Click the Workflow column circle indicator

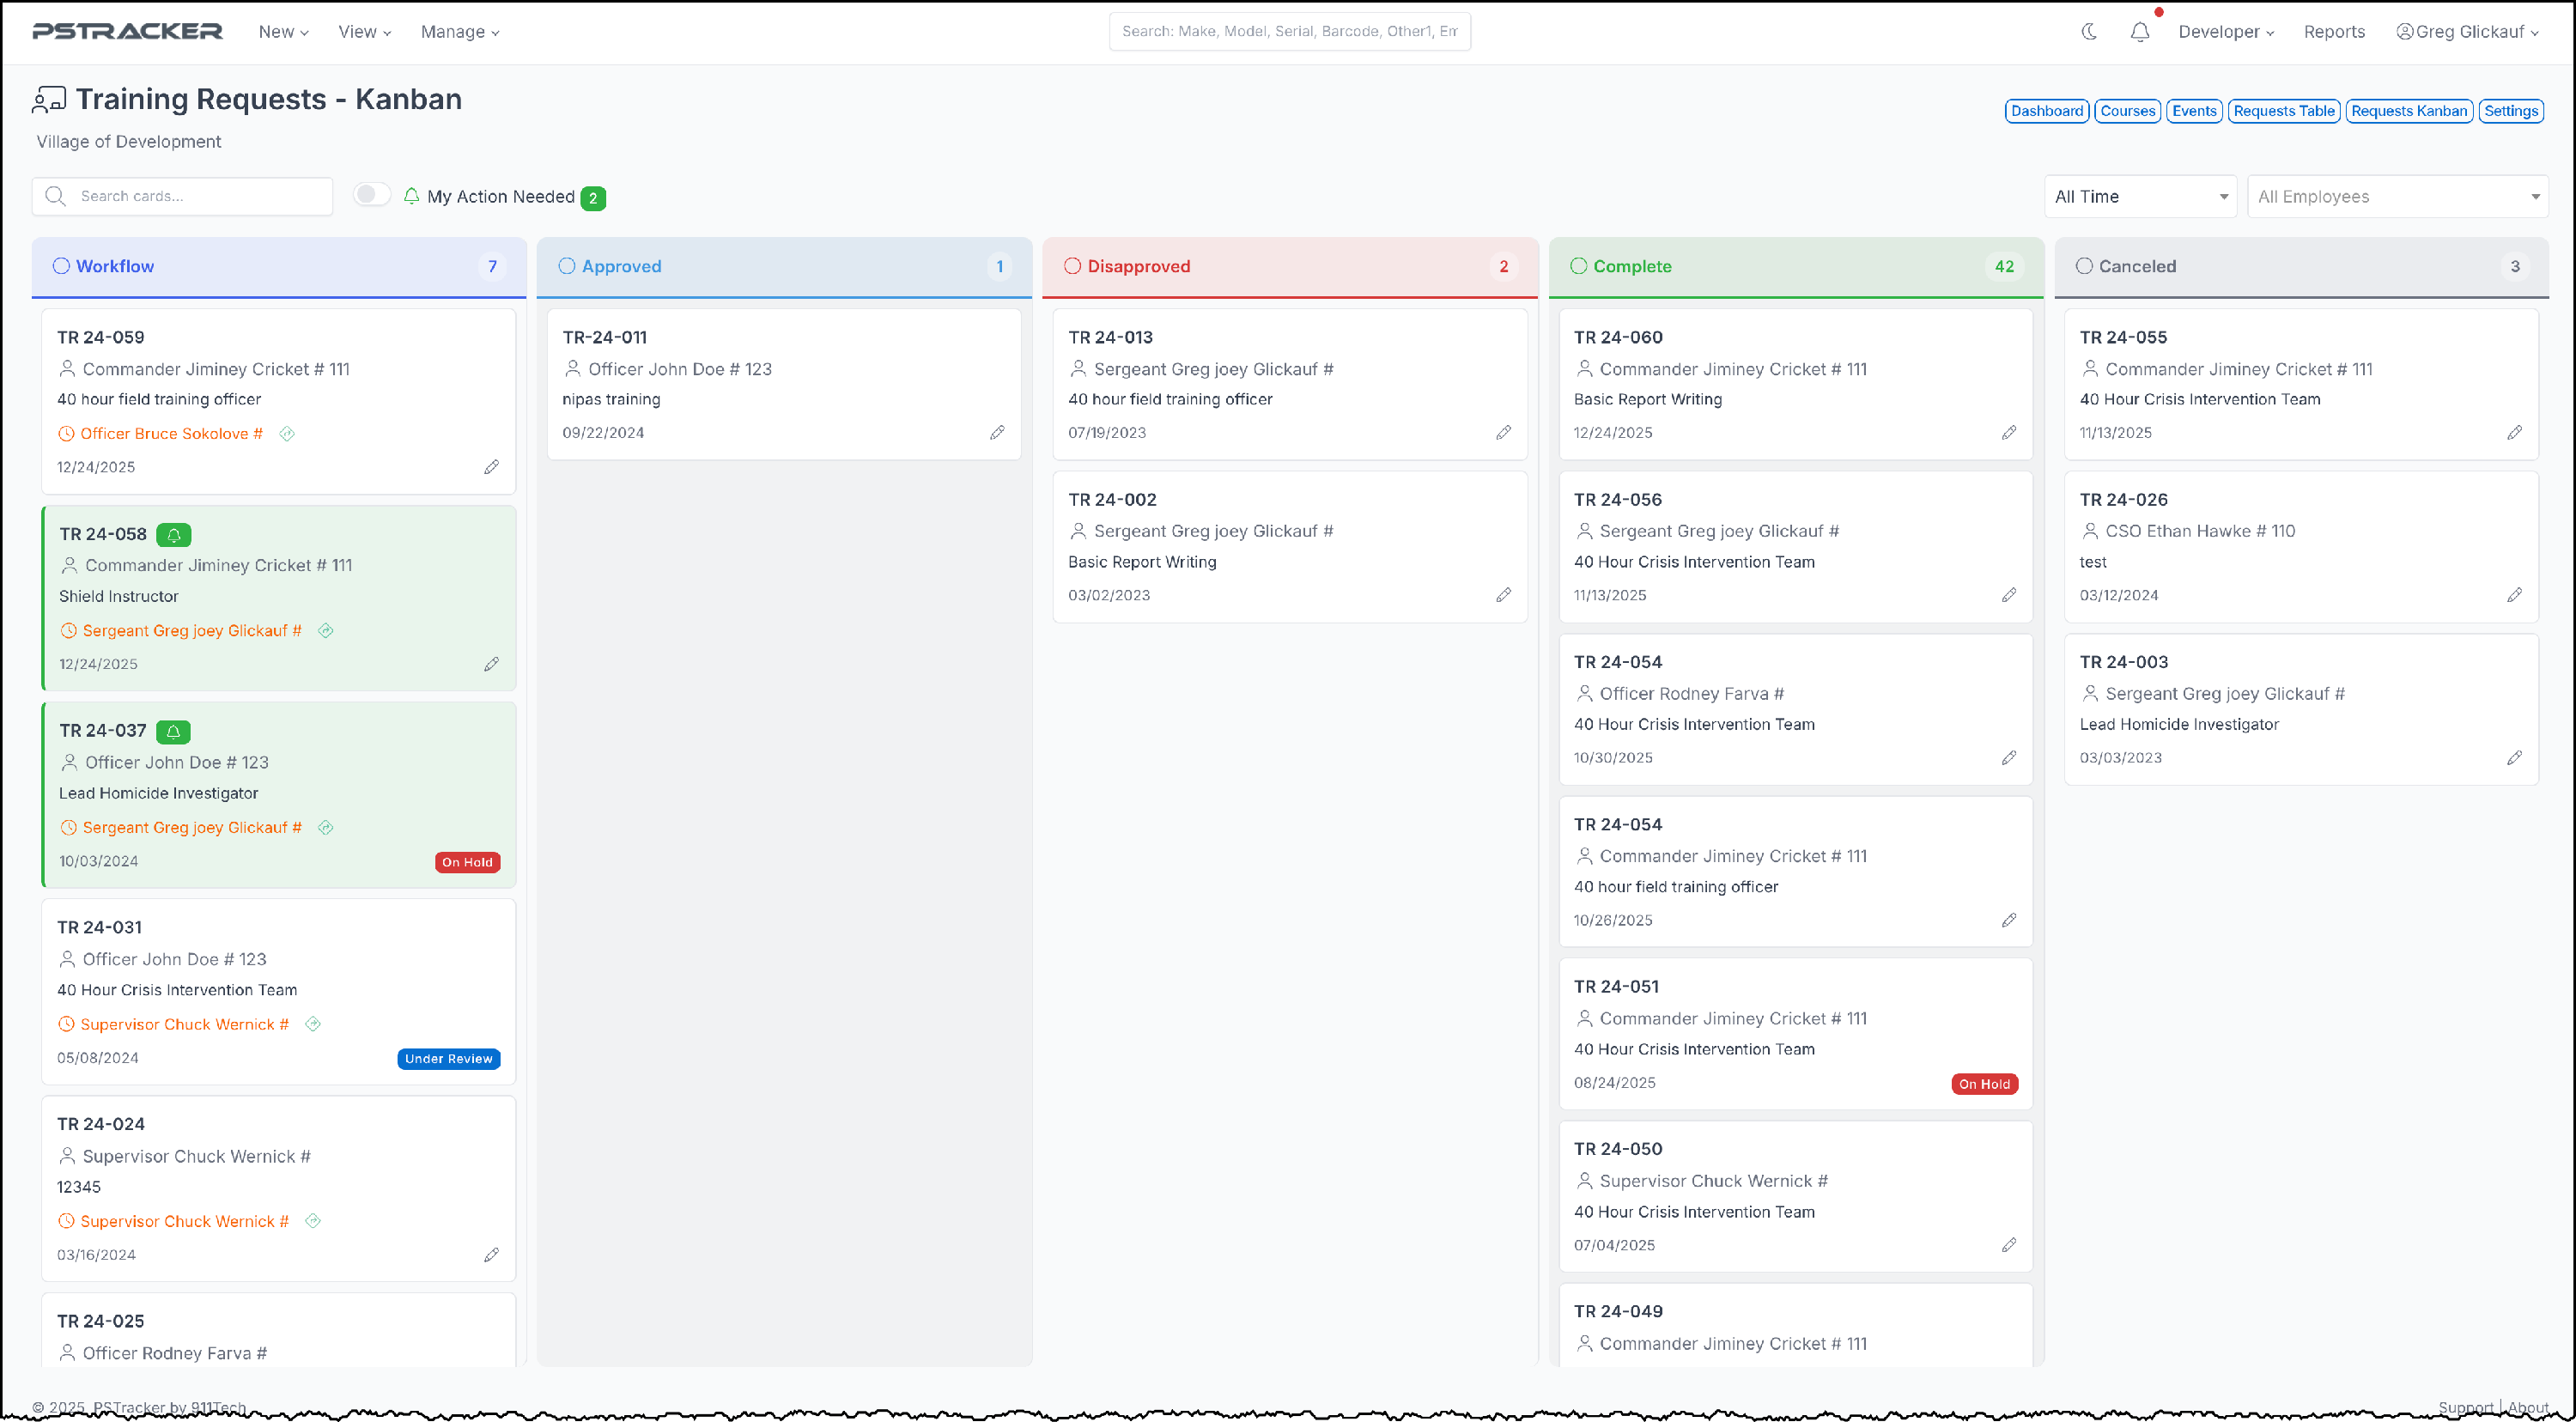tap(61, 266)
